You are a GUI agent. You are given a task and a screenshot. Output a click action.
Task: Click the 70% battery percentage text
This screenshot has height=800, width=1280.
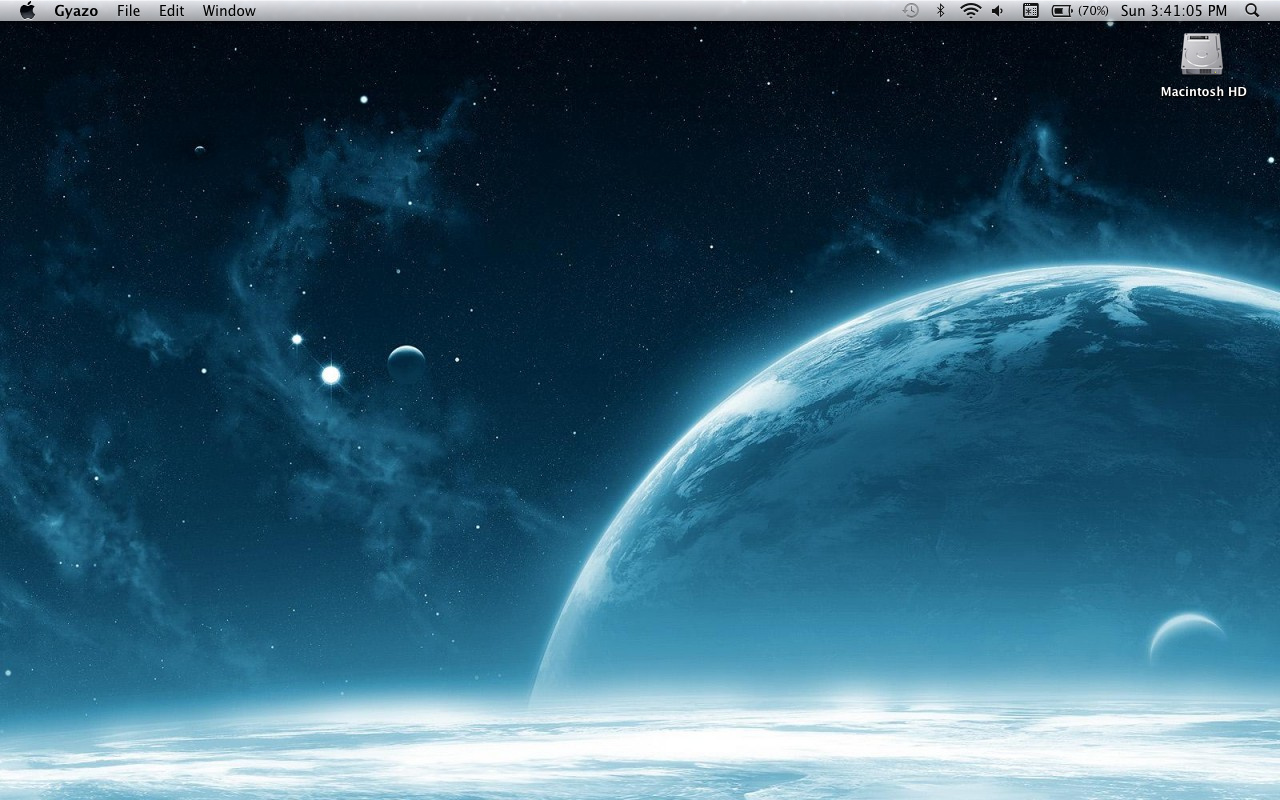pos(1093,11)
